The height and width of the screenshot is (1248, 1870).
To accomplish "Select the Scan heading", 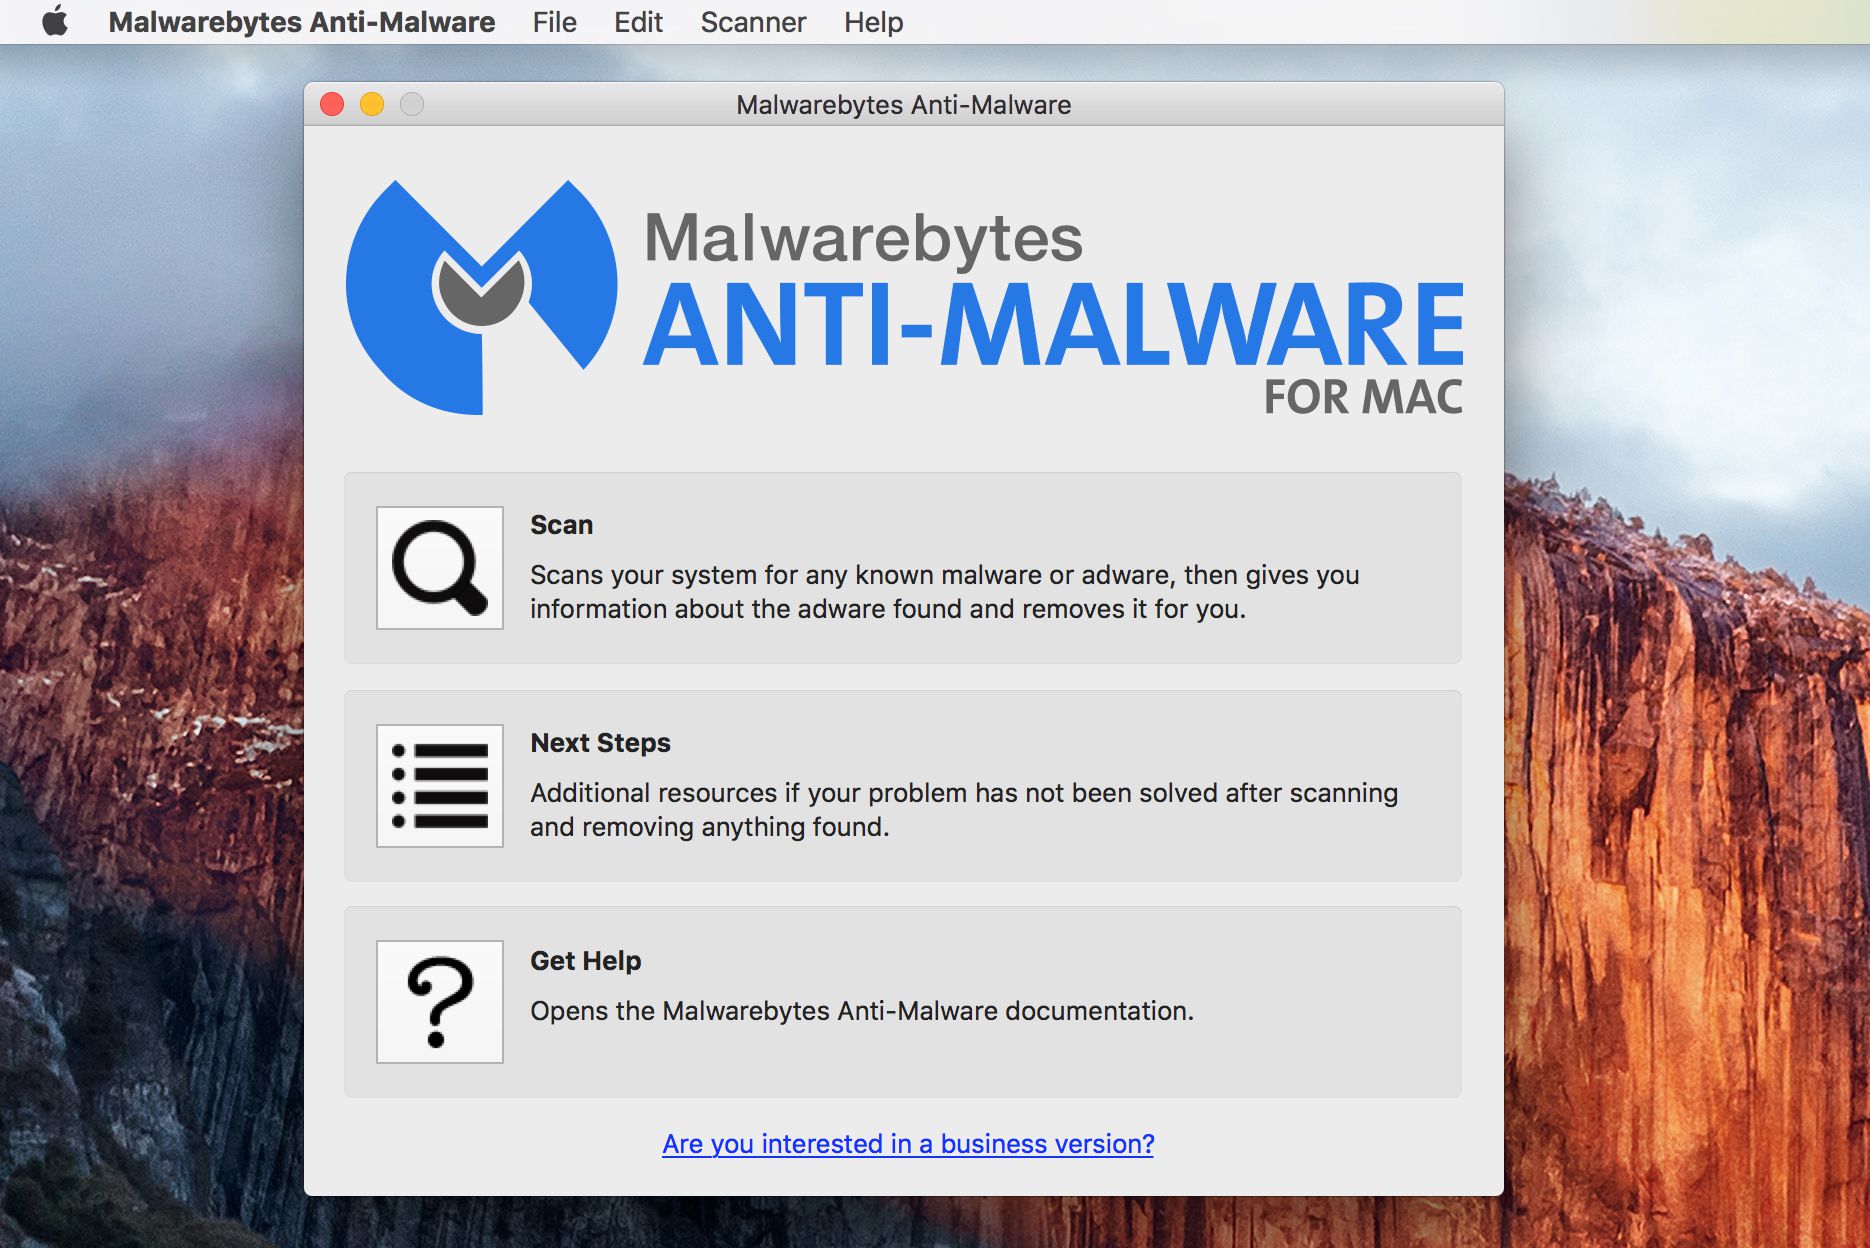I will coord(561,525).
